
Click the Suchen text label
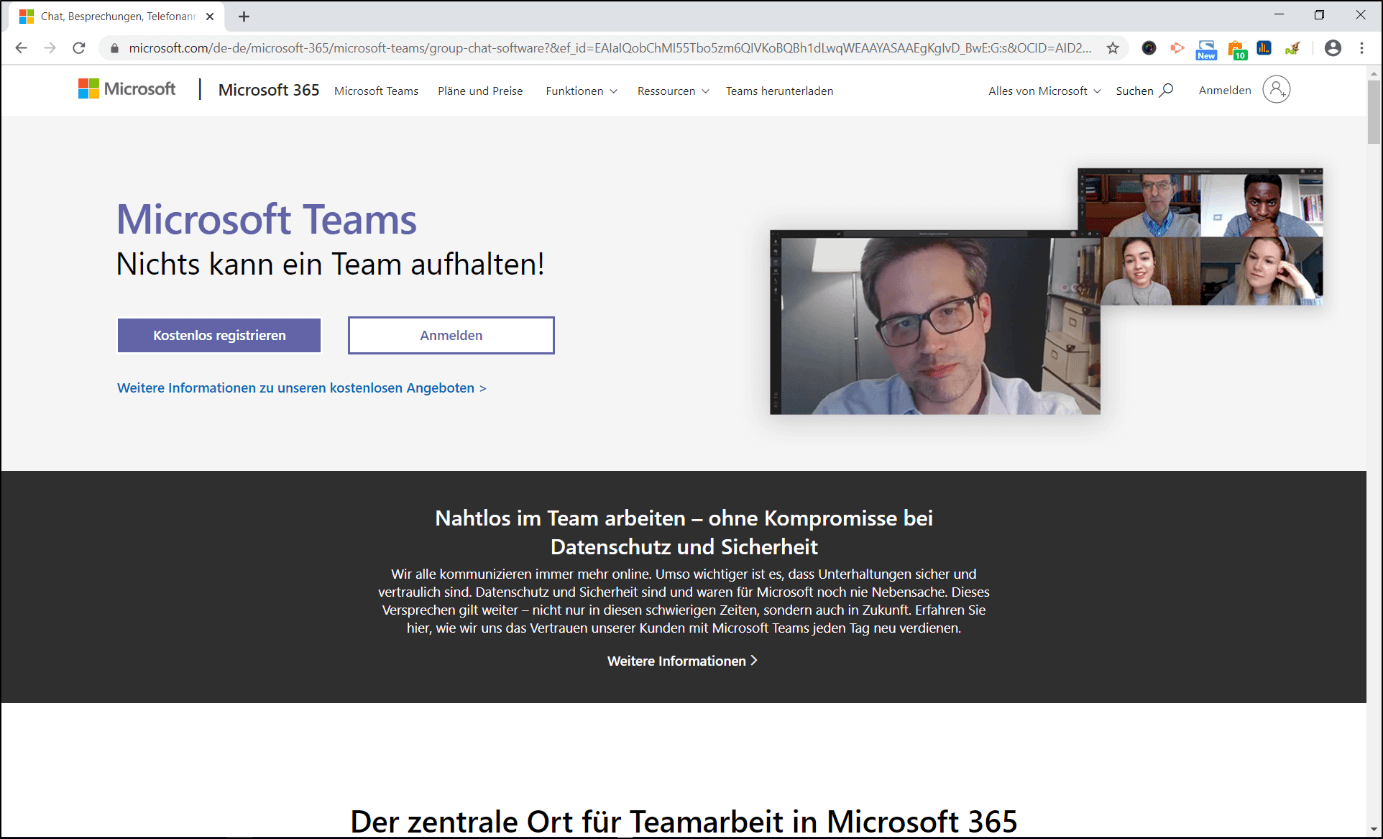(1135, 91)
